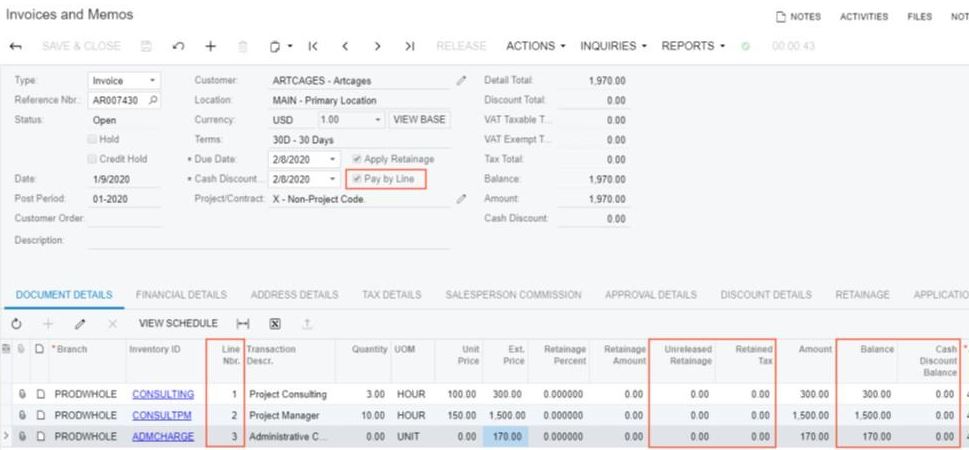Screen dimensions: 969x450
Task: Go to the previous invoice record
Action: pyautogui.click(x=345, y=46)
